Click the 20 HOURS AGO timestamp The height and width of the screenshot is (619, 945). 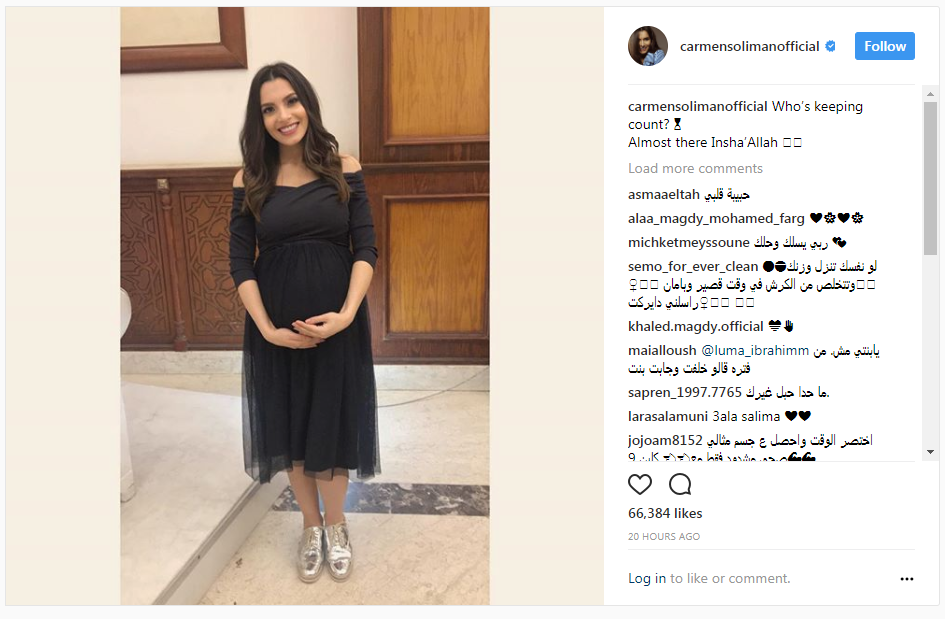664,536
